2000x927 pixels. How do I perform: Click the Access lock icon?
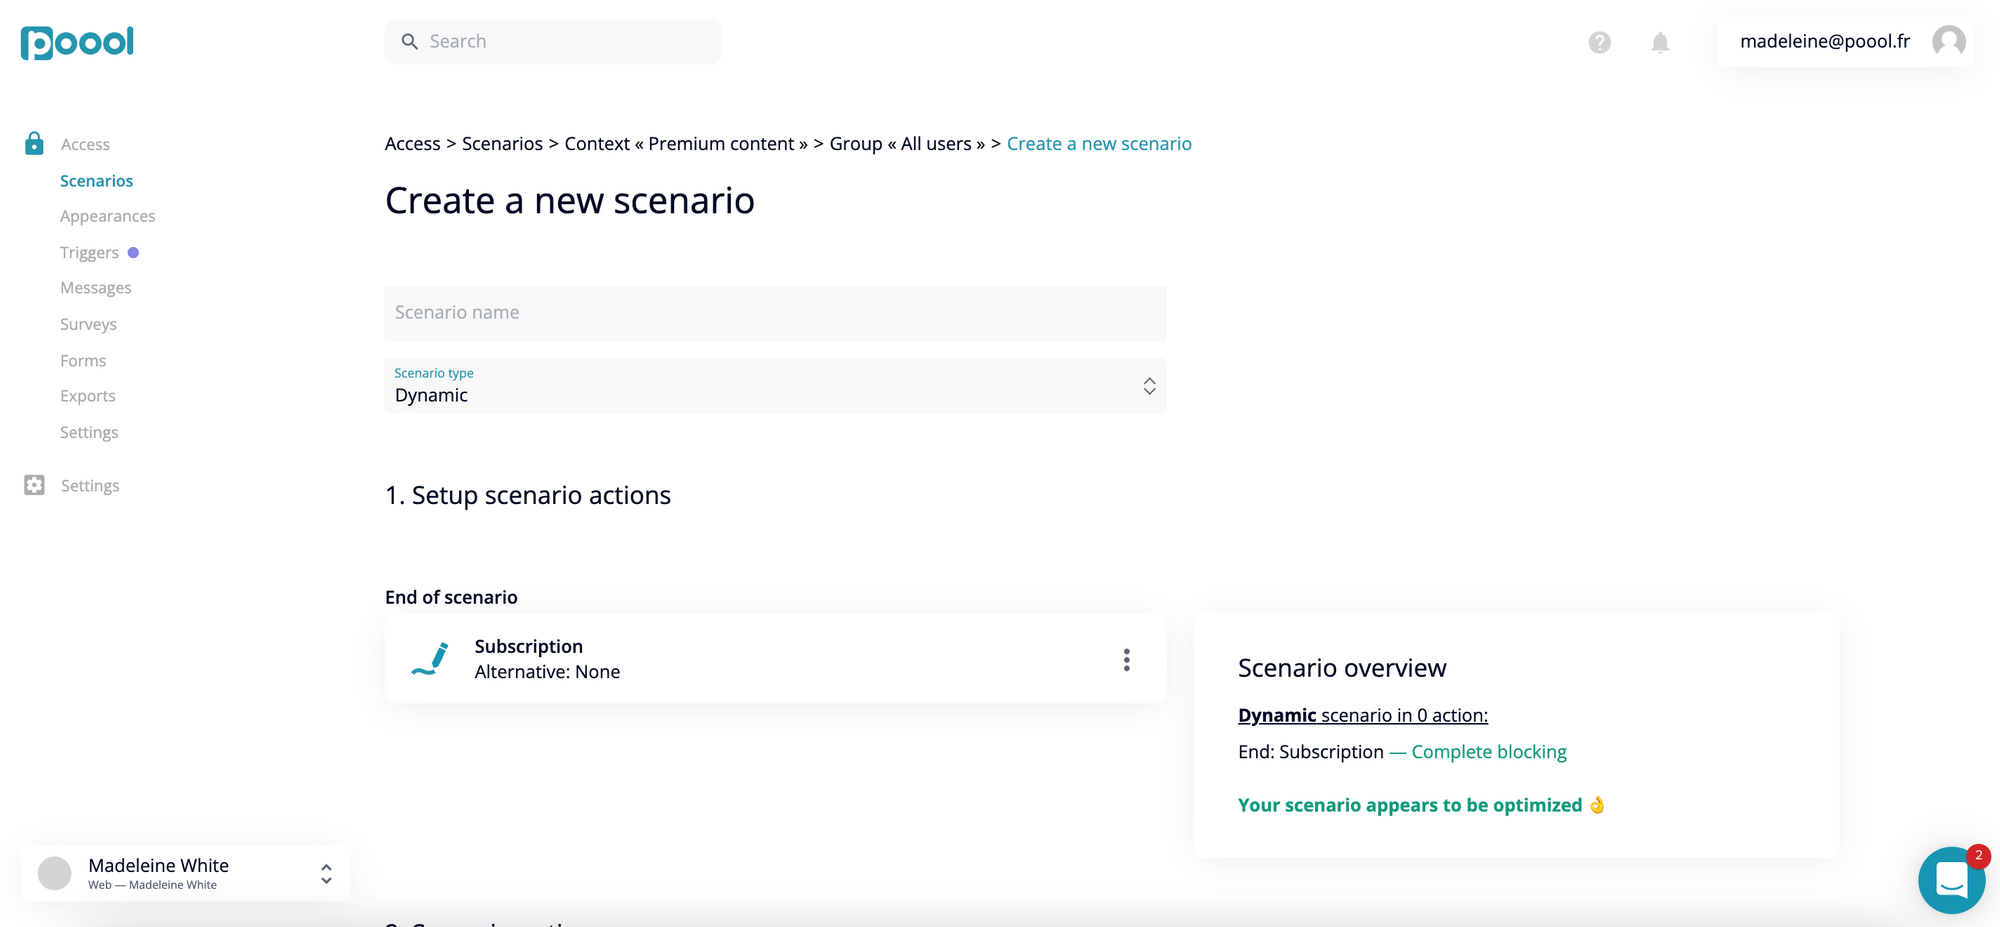tap(34, 143)
